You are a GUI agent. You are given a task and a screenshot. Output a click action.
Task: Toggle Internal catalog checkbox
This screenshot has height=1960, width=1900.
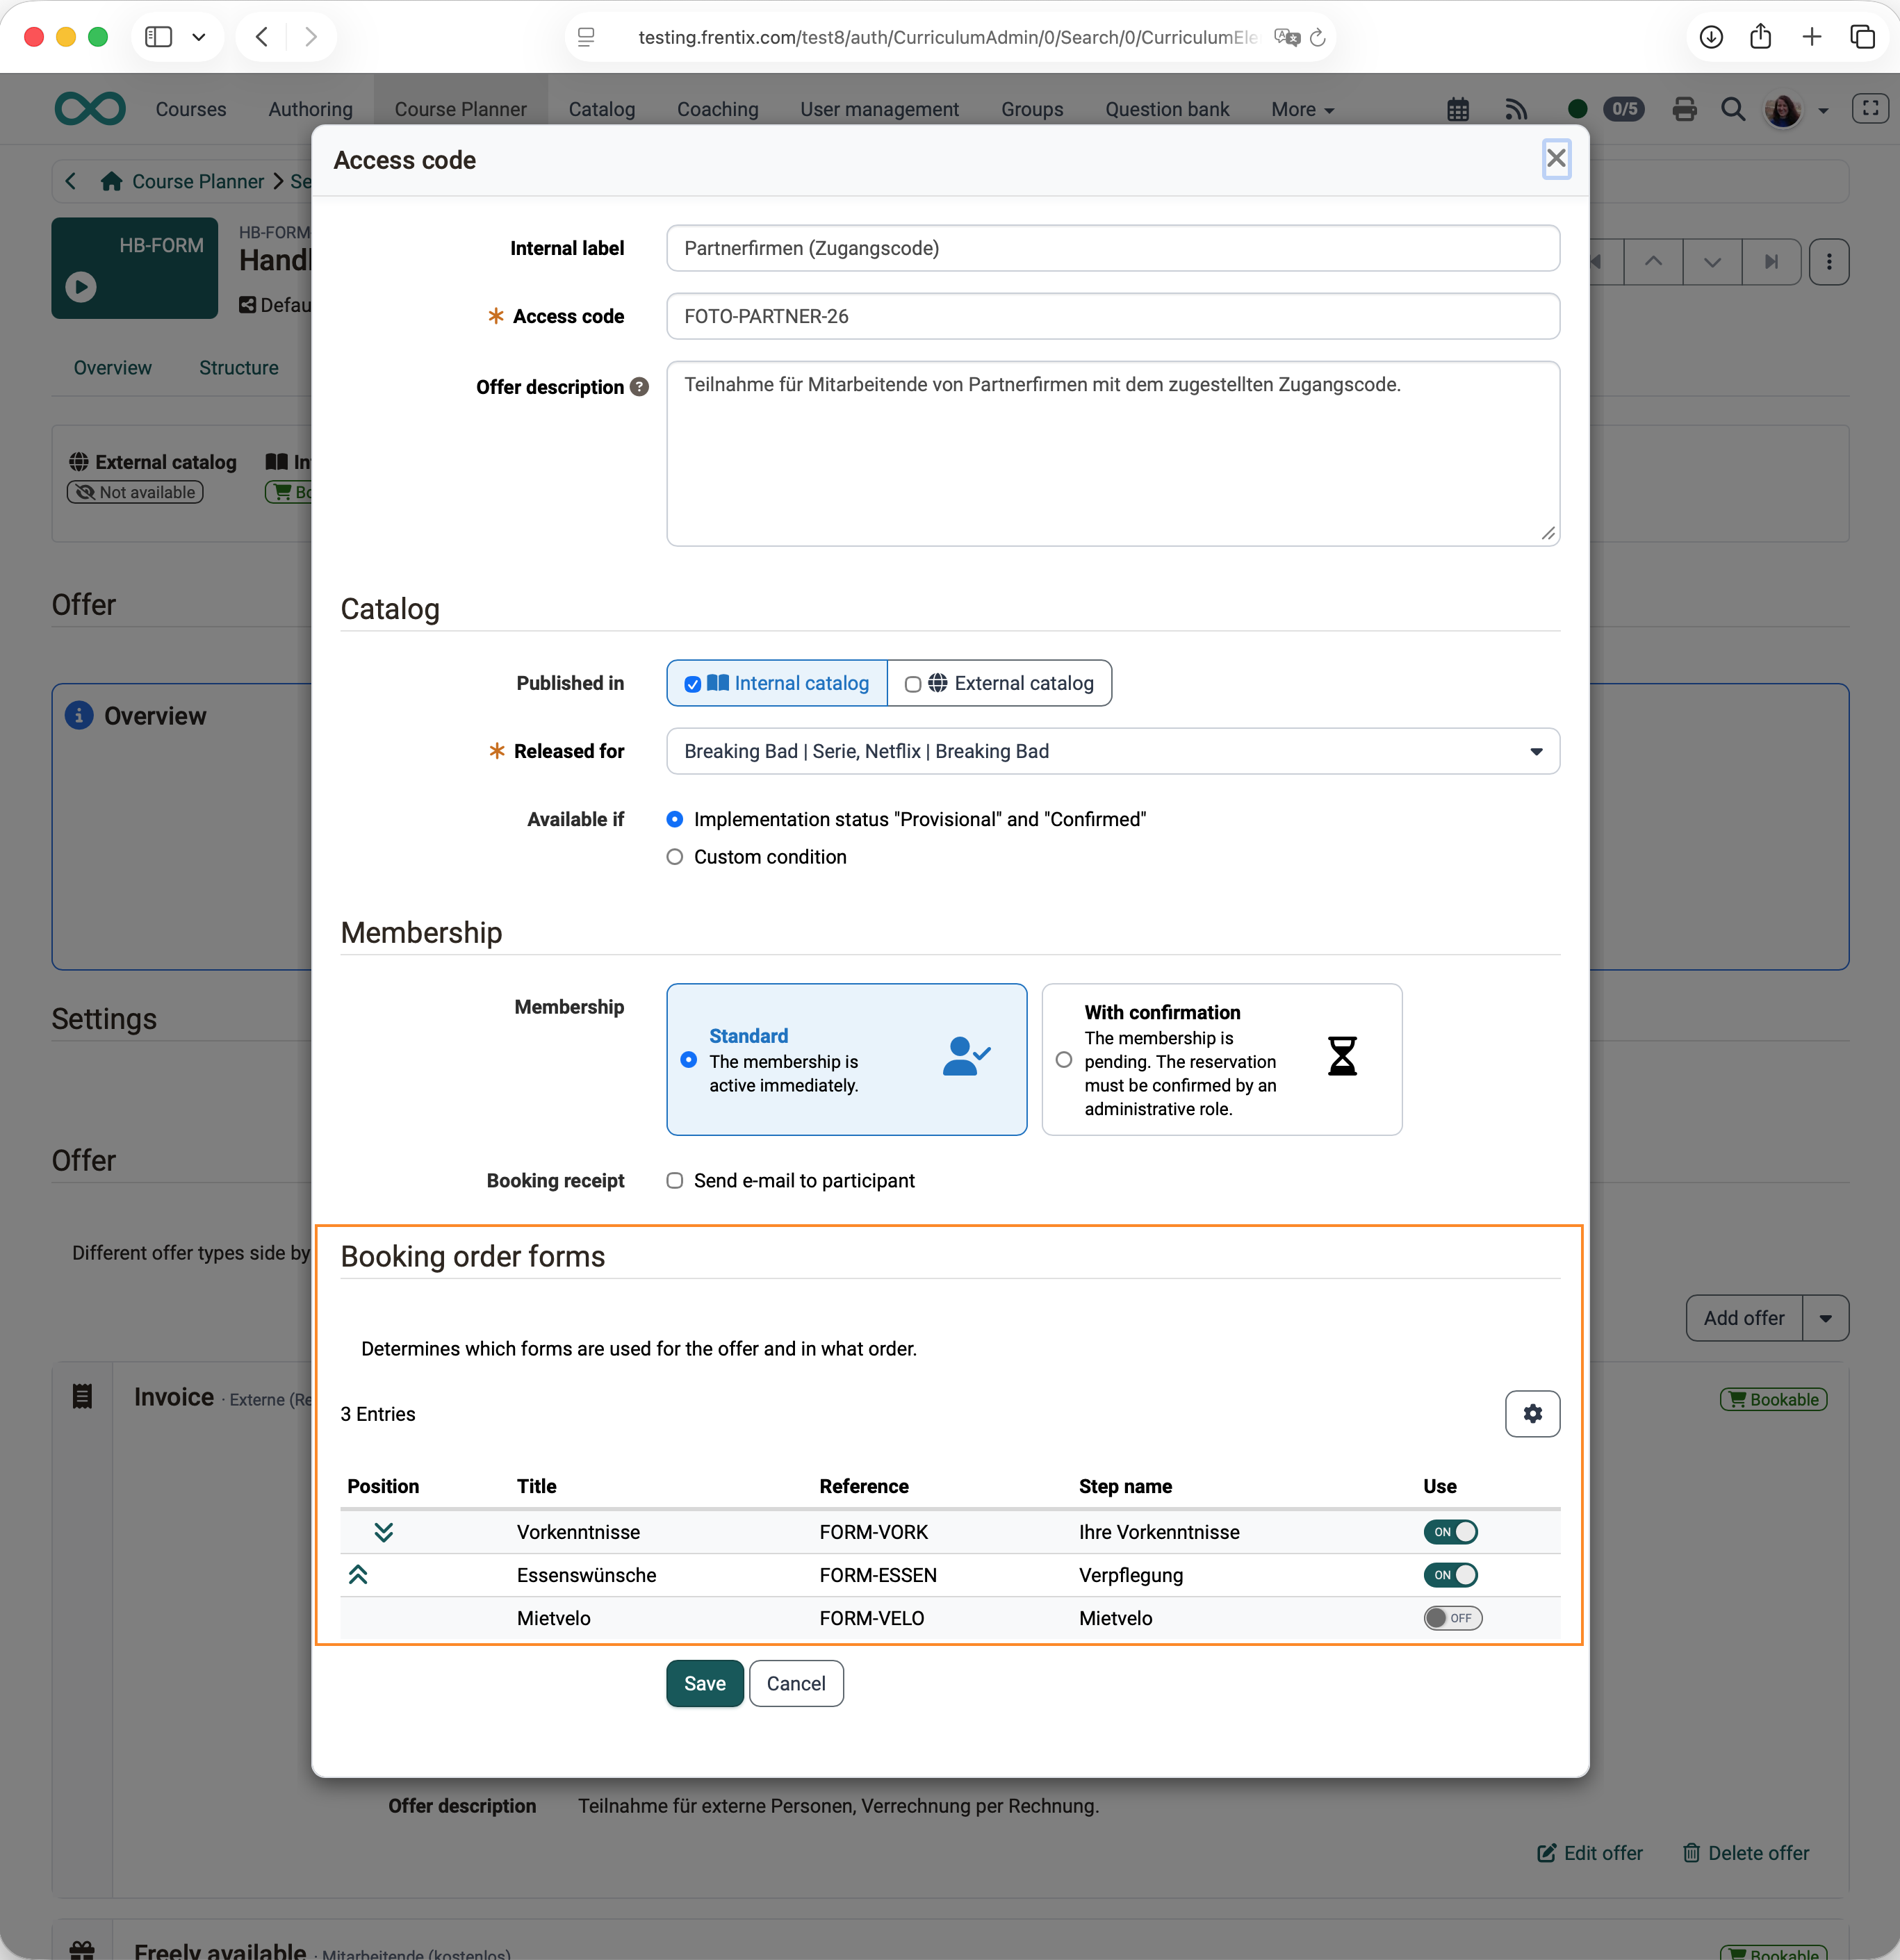tap(692, 684)
